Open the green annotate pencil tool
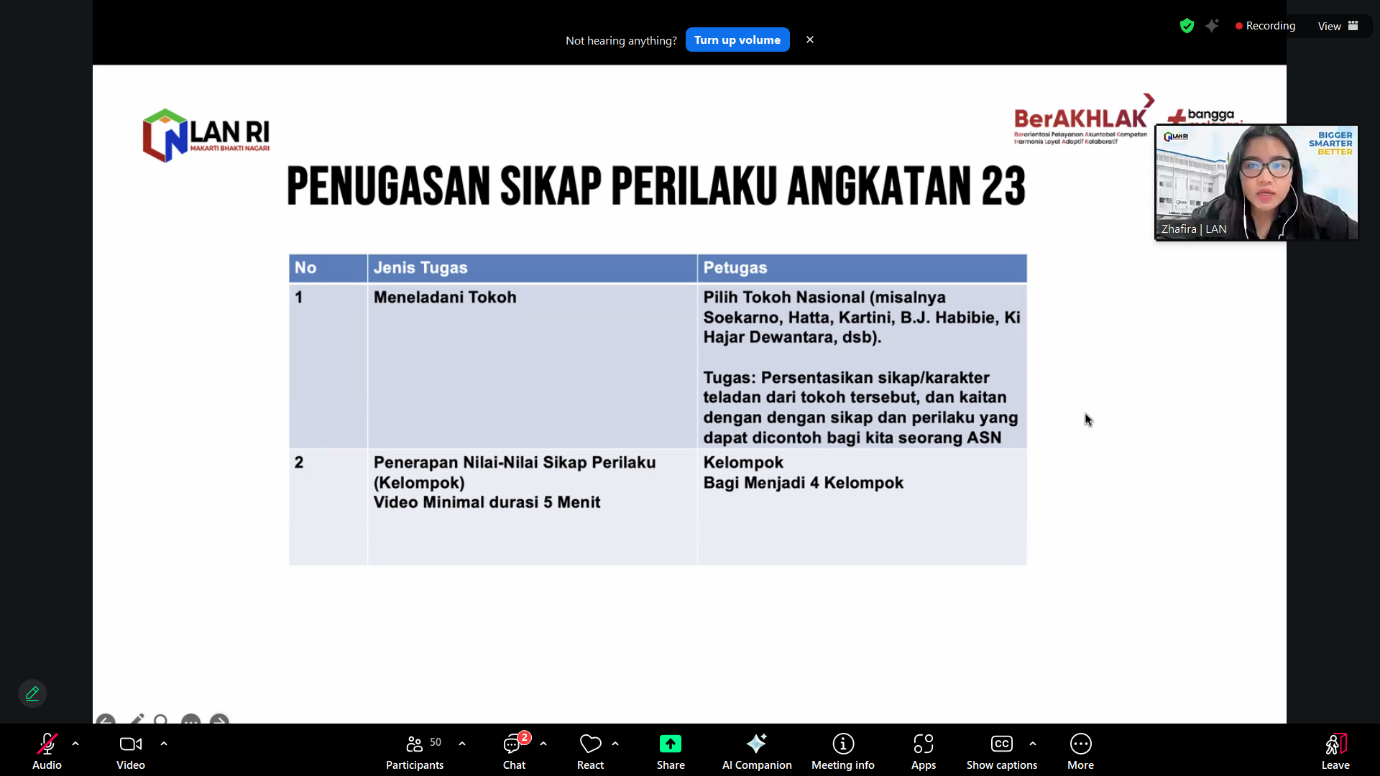Screen dimensions: 1380x776 point(33,694)
